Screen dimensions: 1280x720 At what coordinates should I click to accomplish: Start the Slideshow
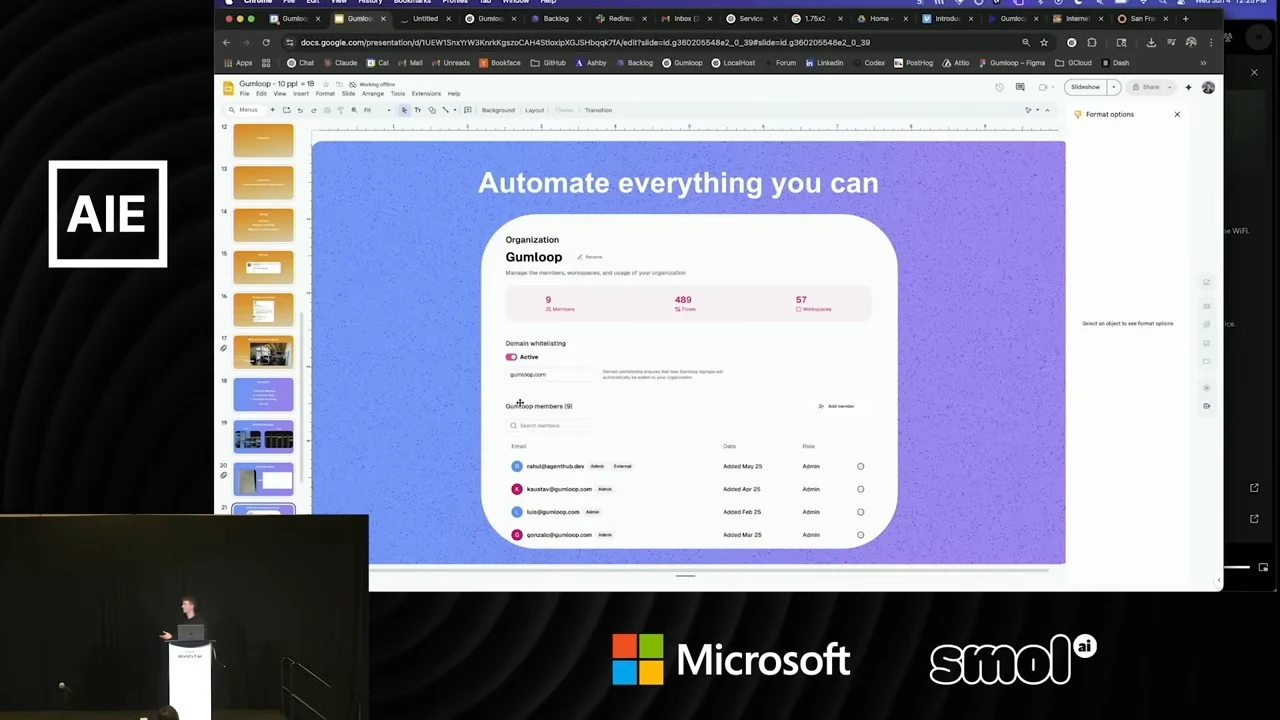point(1085,87)
